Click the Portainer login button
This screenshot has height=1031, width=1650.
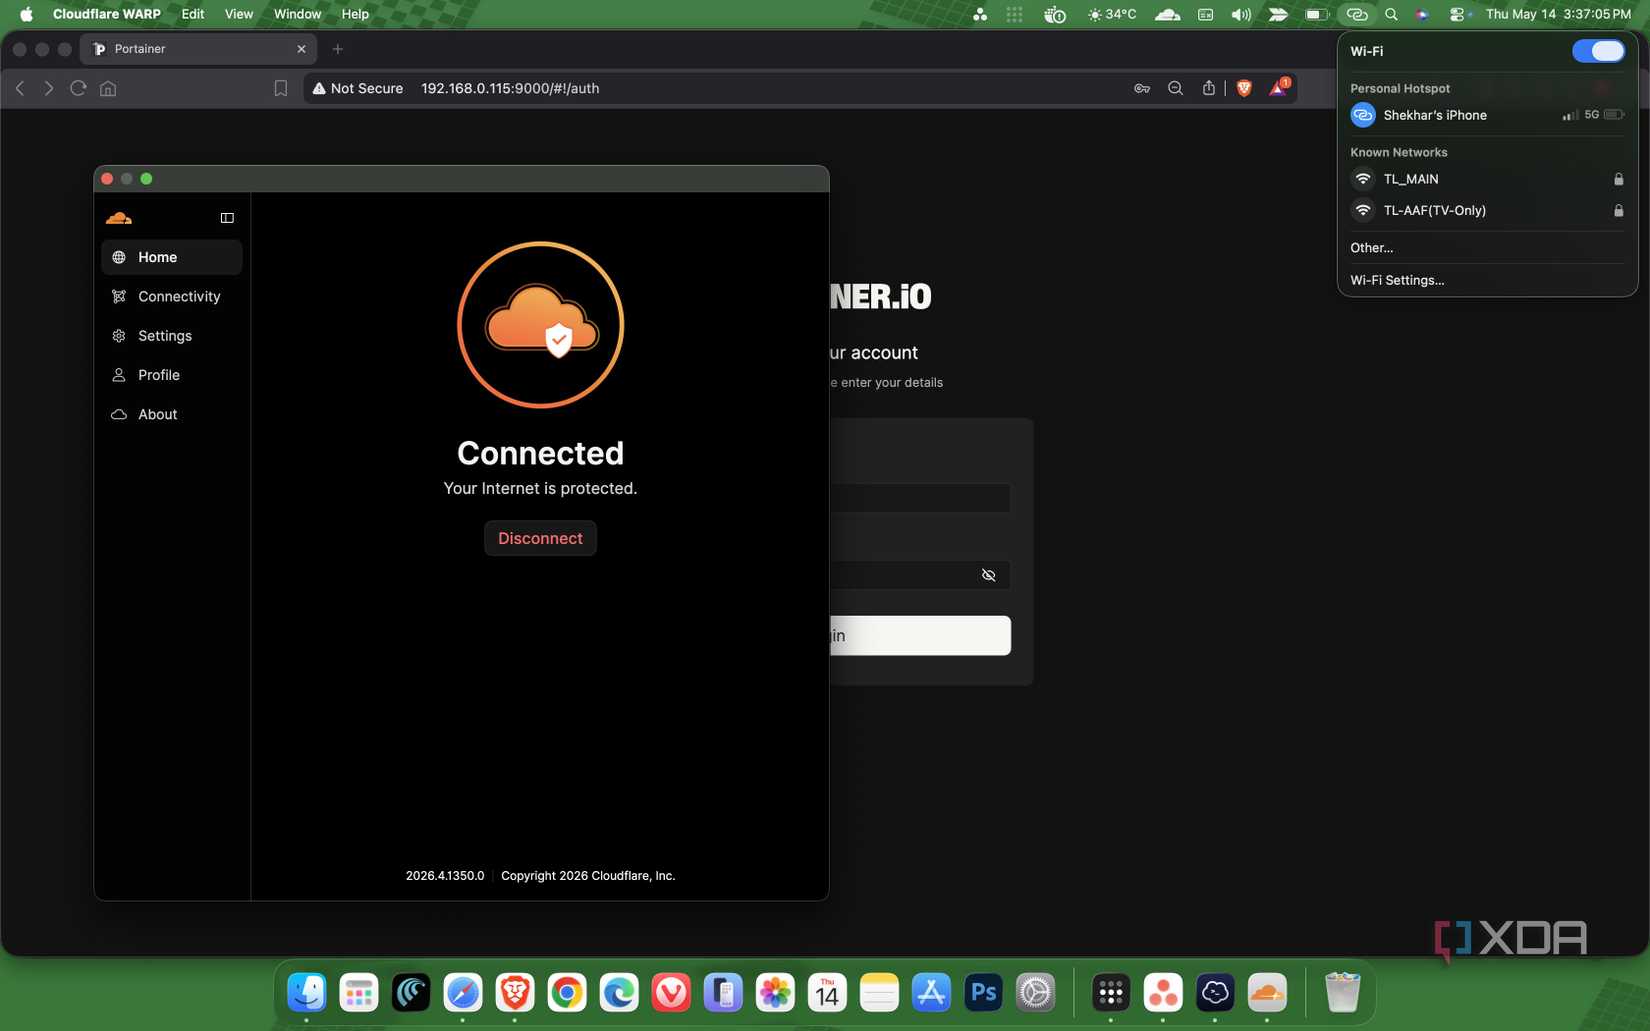tap(920, 636)
